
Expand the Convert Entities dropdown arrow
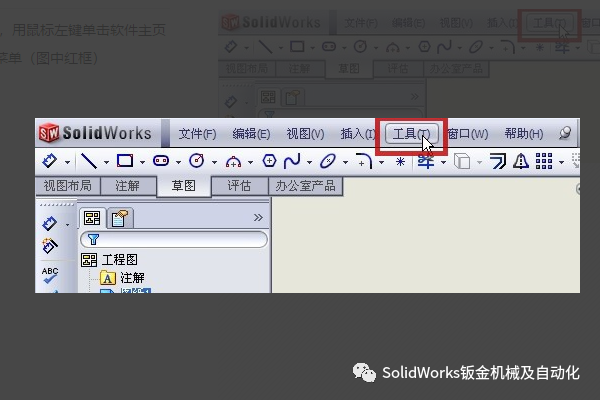click(x=479, y=162)
